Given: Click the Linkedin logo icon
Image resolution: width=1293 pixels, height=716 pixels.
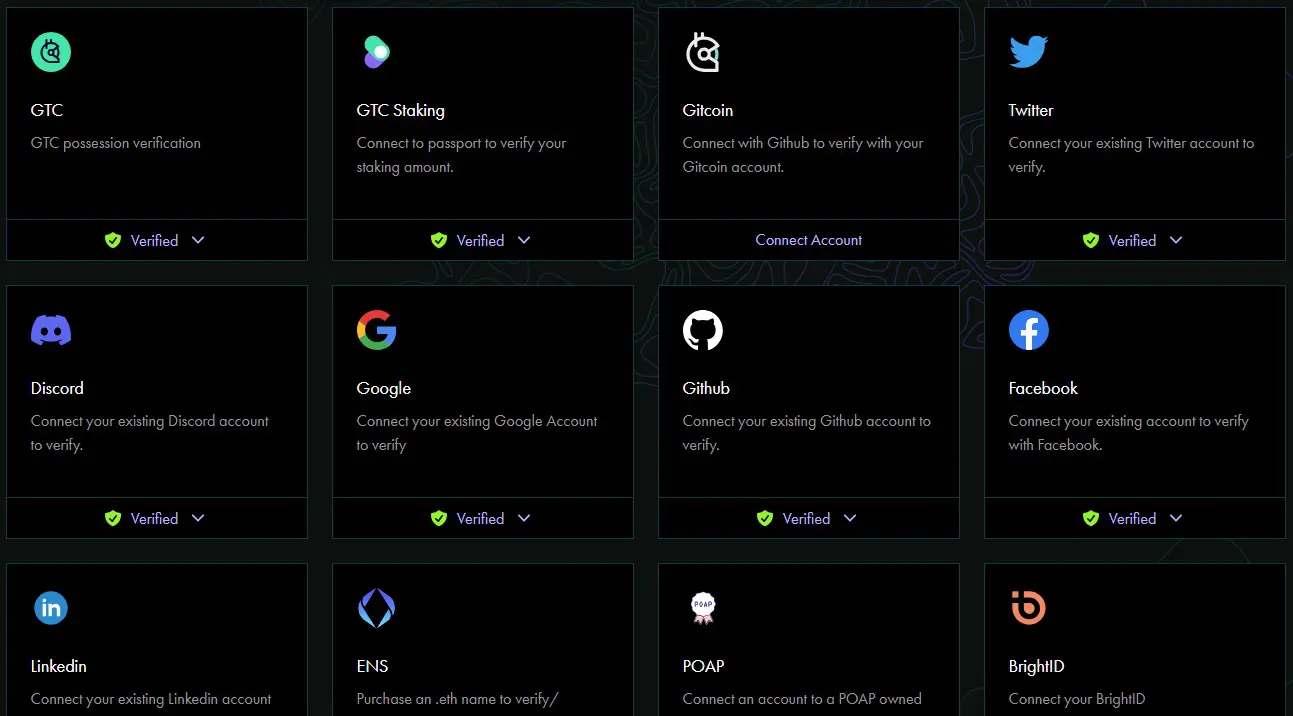Looking at the screenshot, I should coord(51,608).
